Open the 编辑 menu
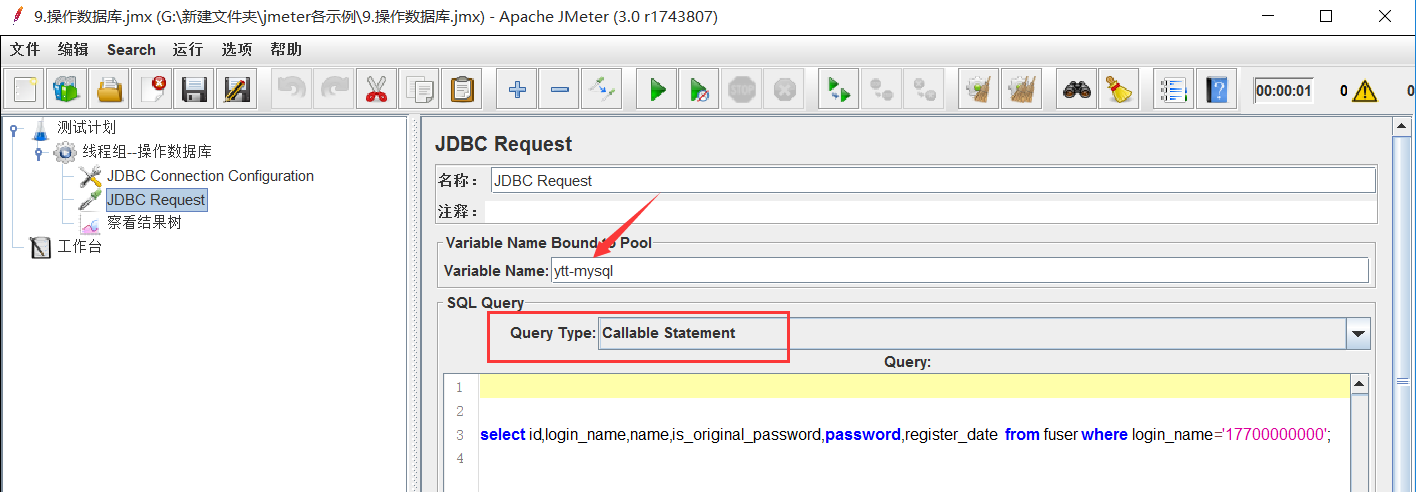The image size is (1416, 492). (73, 49)
